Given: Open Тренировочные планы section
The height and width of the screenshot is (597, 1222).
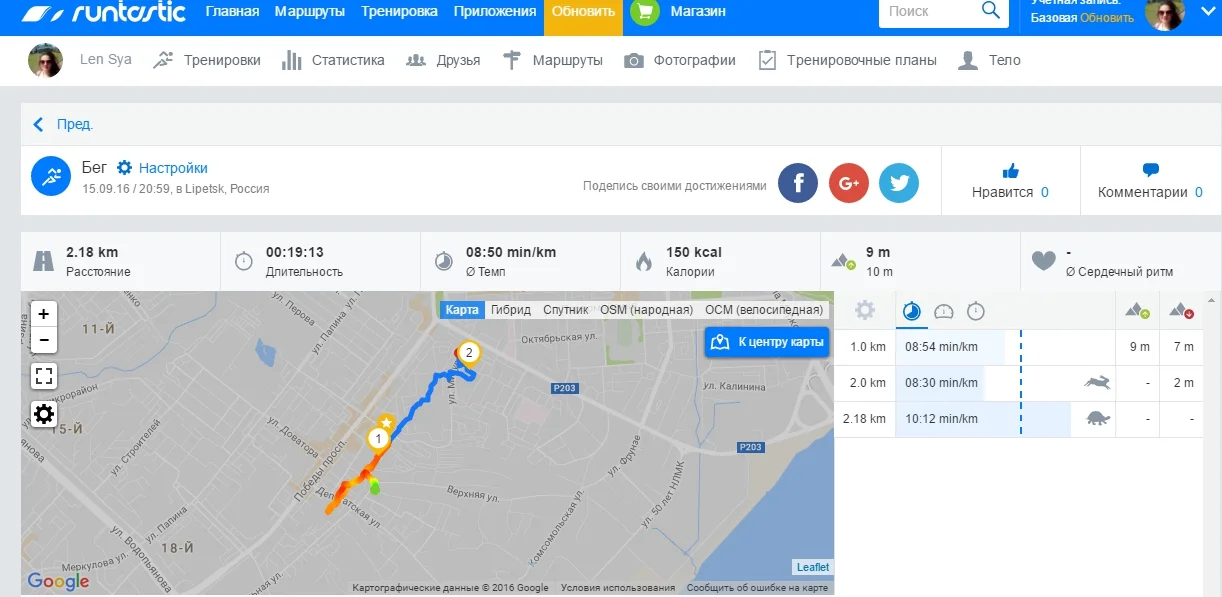Looking at the screenshot, I should (847, 60).
